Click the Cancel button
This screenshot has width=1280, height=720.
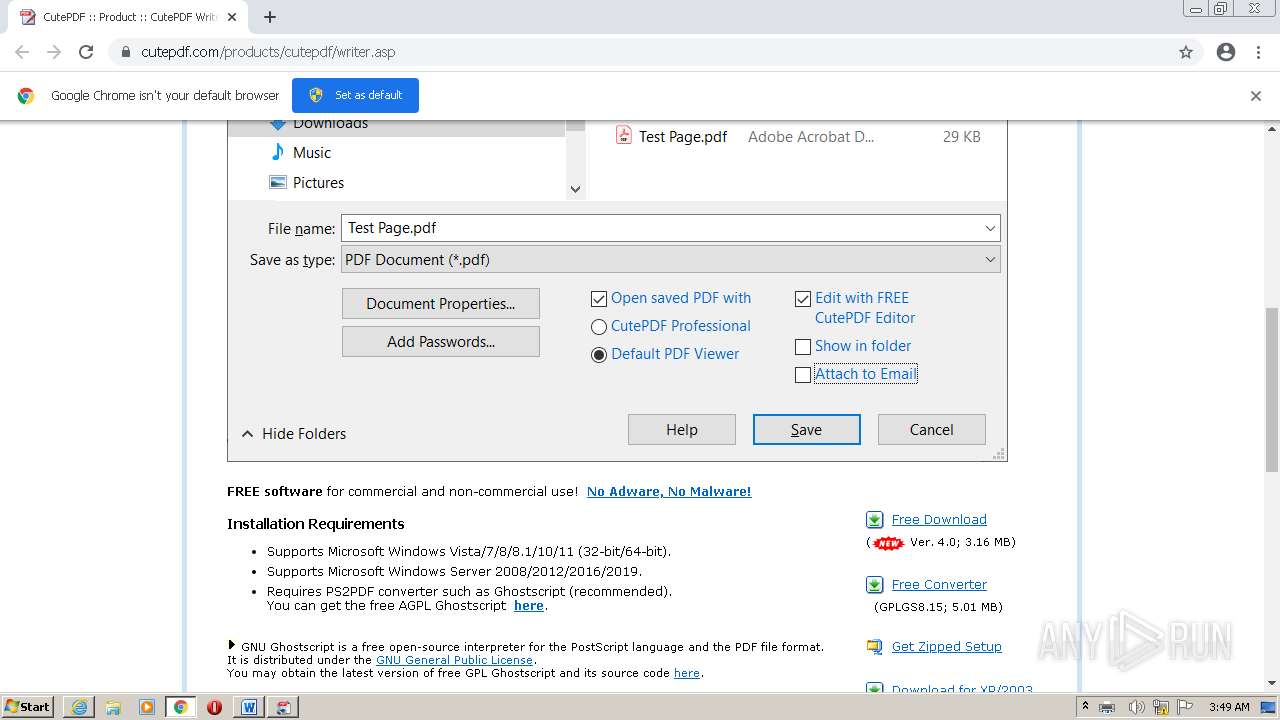point(932,430)
